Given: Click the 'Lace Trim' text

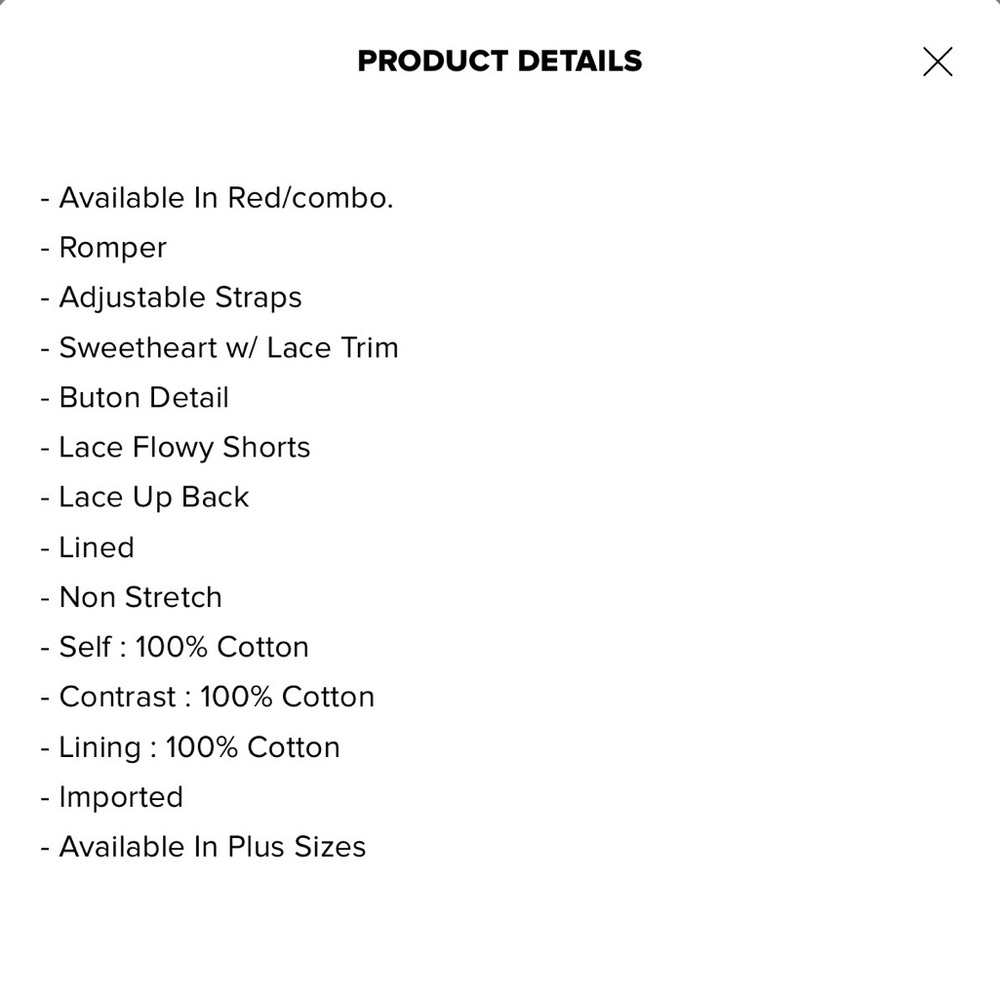Looking at the screenshot, I should pyautogui.click(x=332, y=348).
